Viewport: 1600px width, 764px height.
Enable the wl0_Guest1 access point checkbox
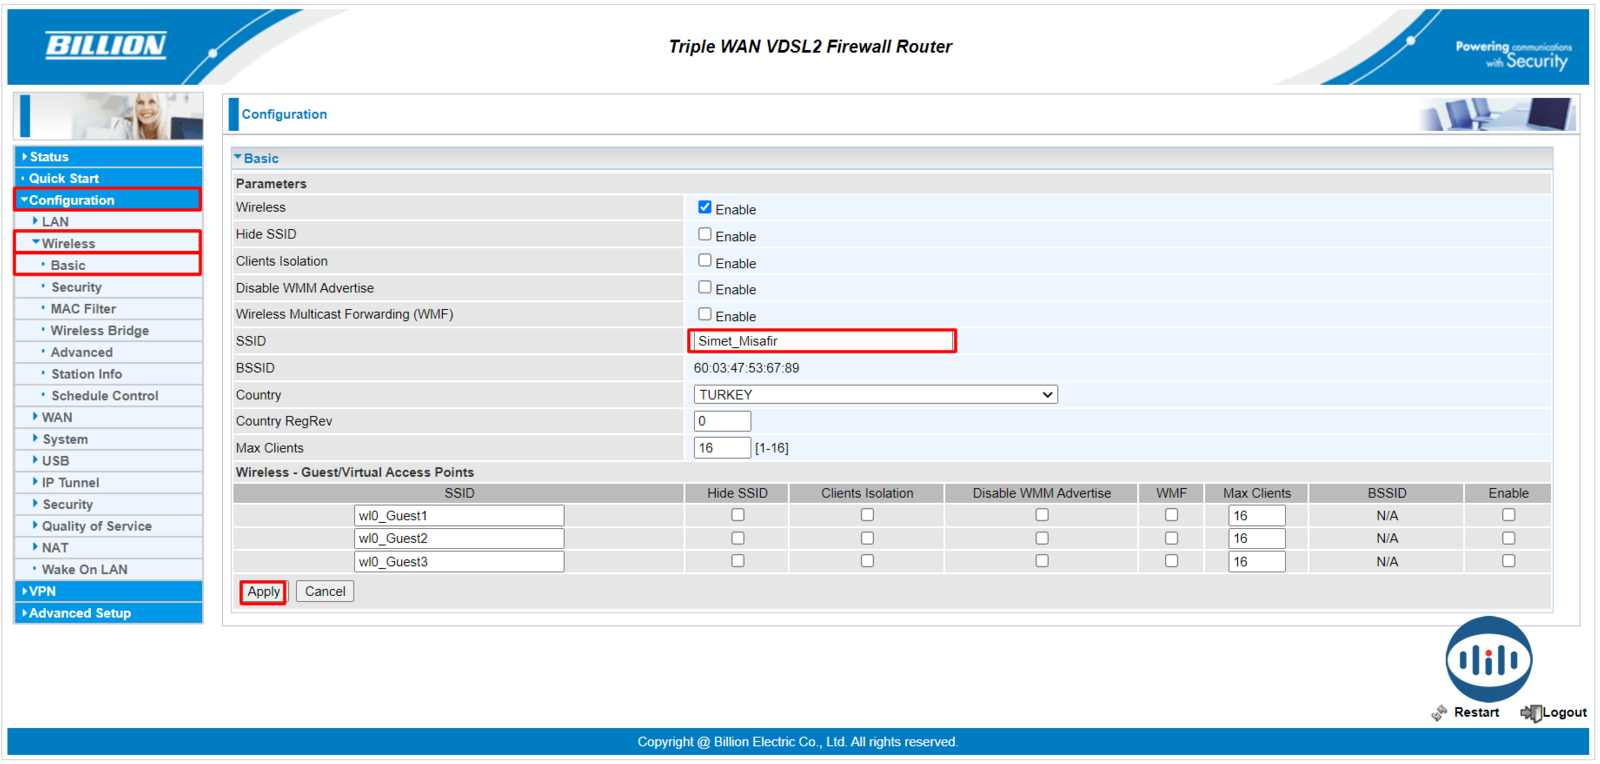(x=1508, y=515)
